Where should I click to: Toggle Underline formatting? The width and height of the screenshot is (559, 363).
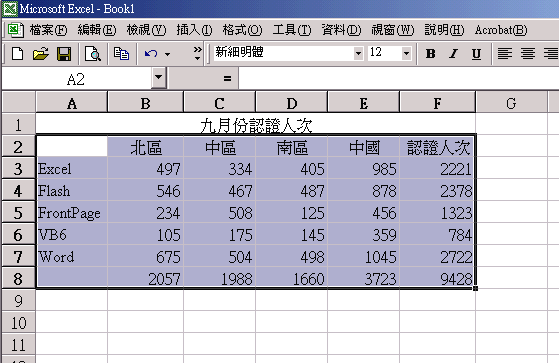(476, 54)
